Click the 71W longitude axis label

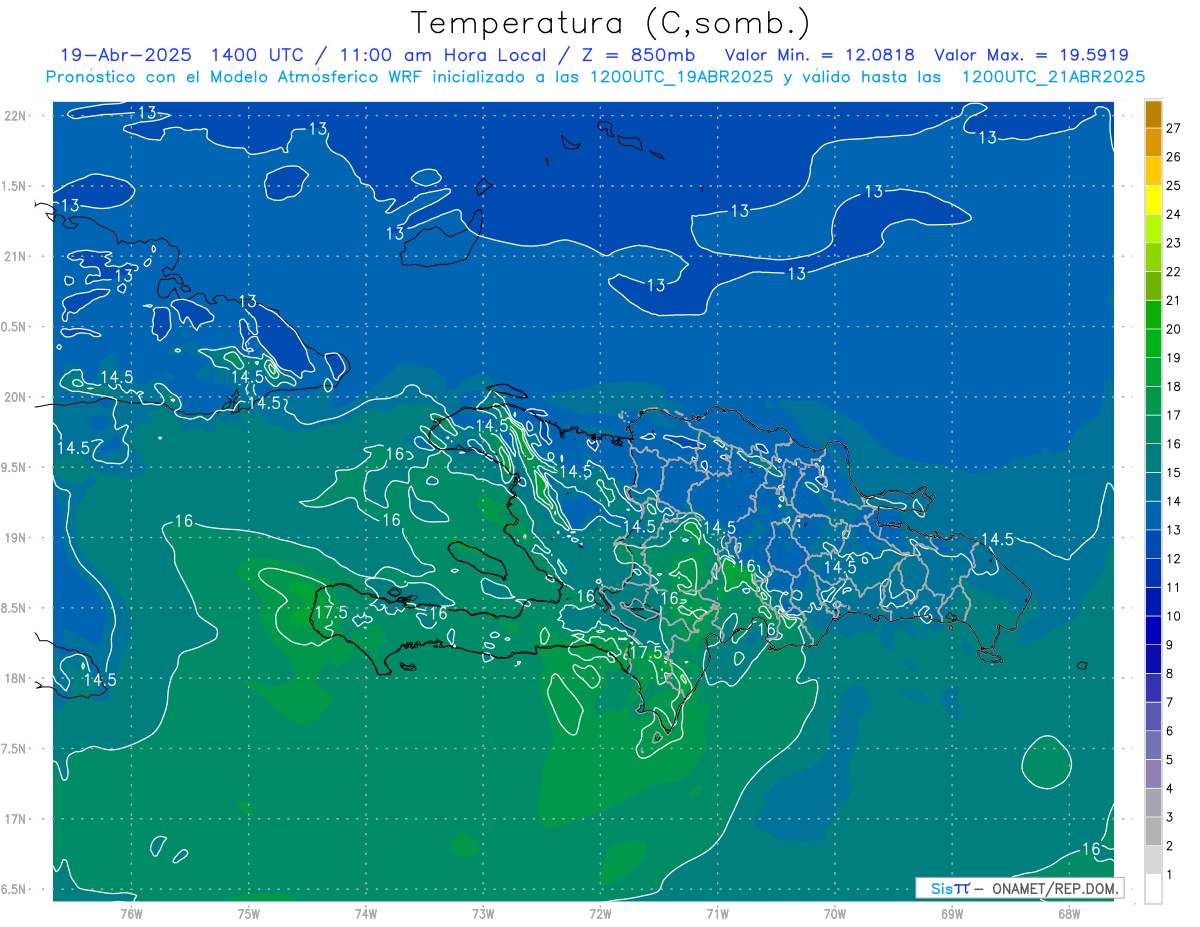(x=717, y=913)
